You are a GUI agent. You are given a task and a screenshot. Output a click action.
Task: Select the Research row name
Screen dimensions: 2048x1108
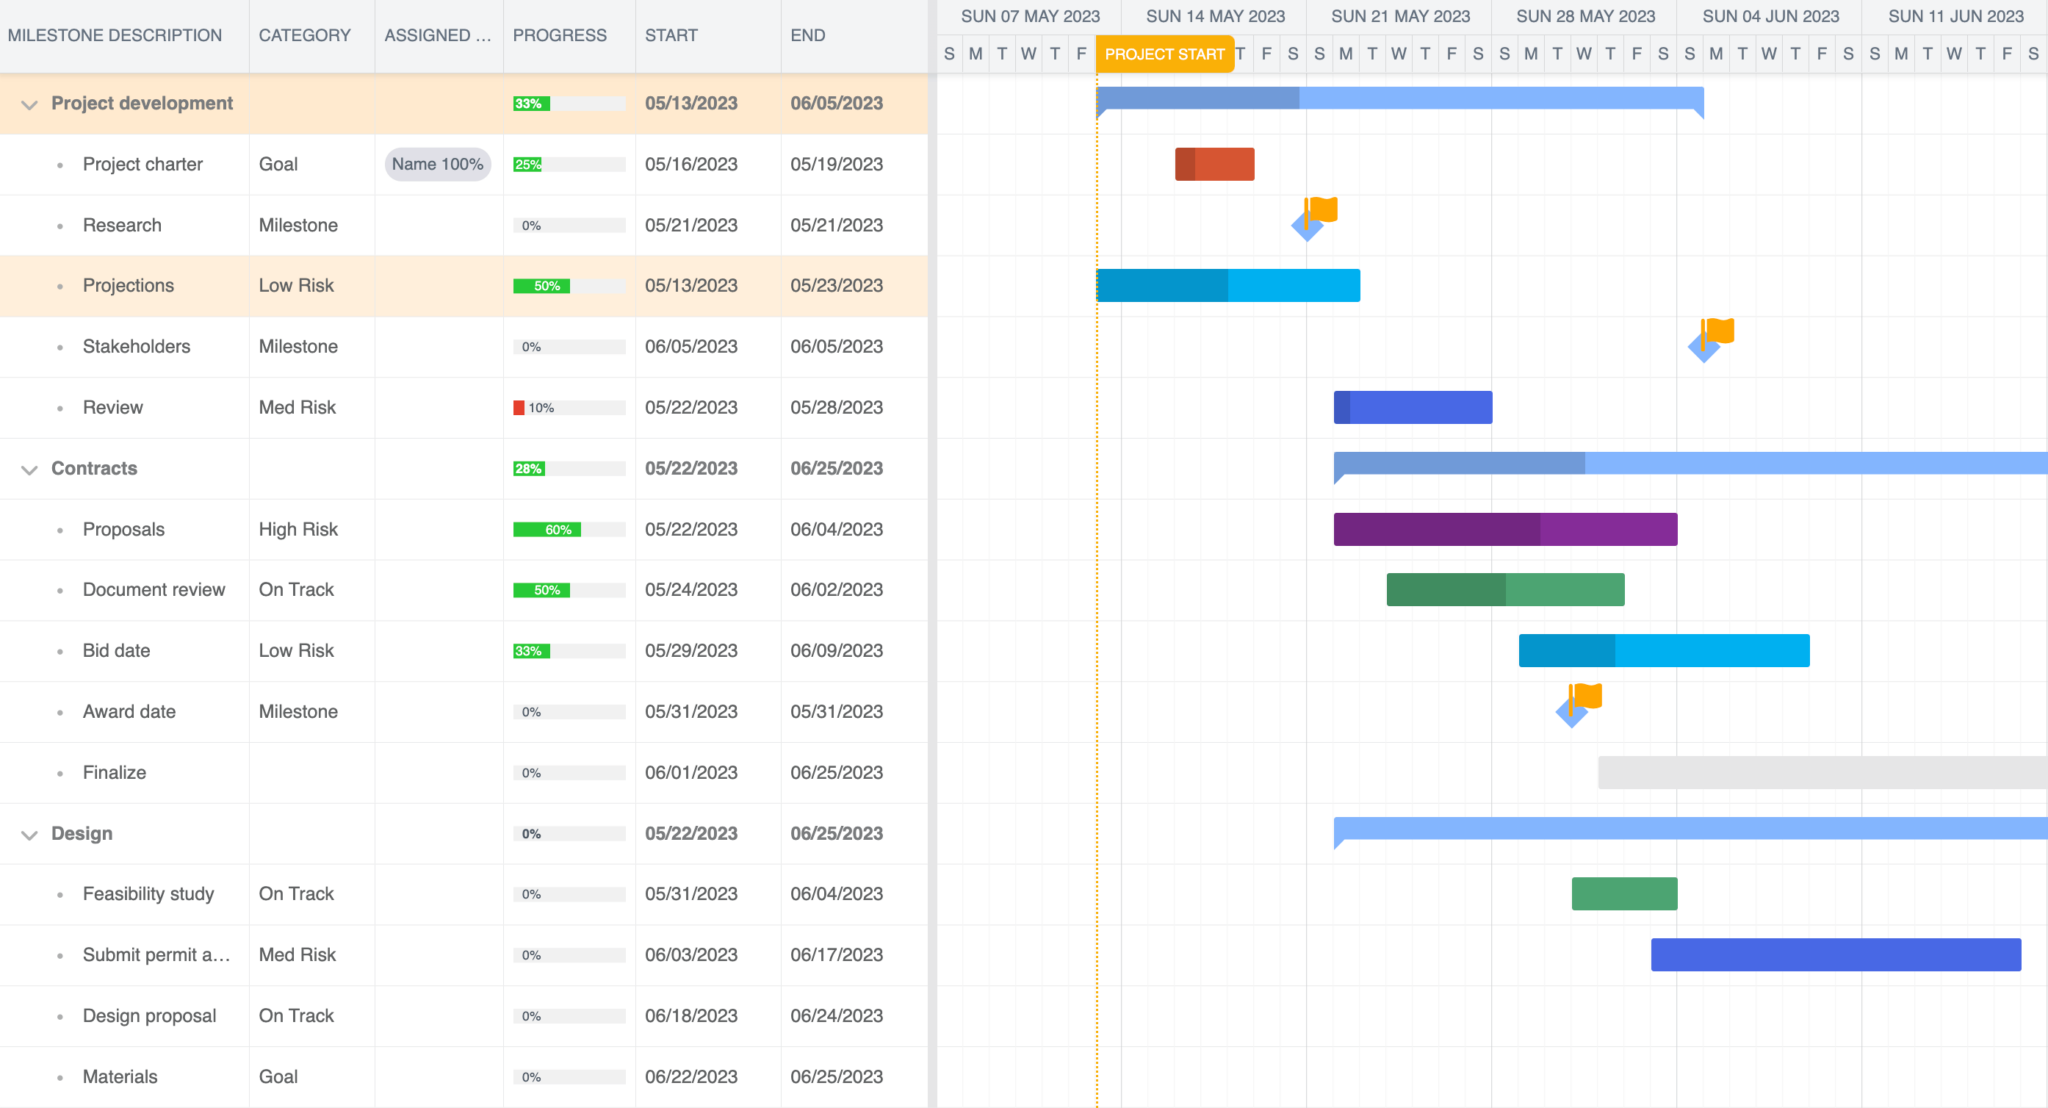[122, 225]
